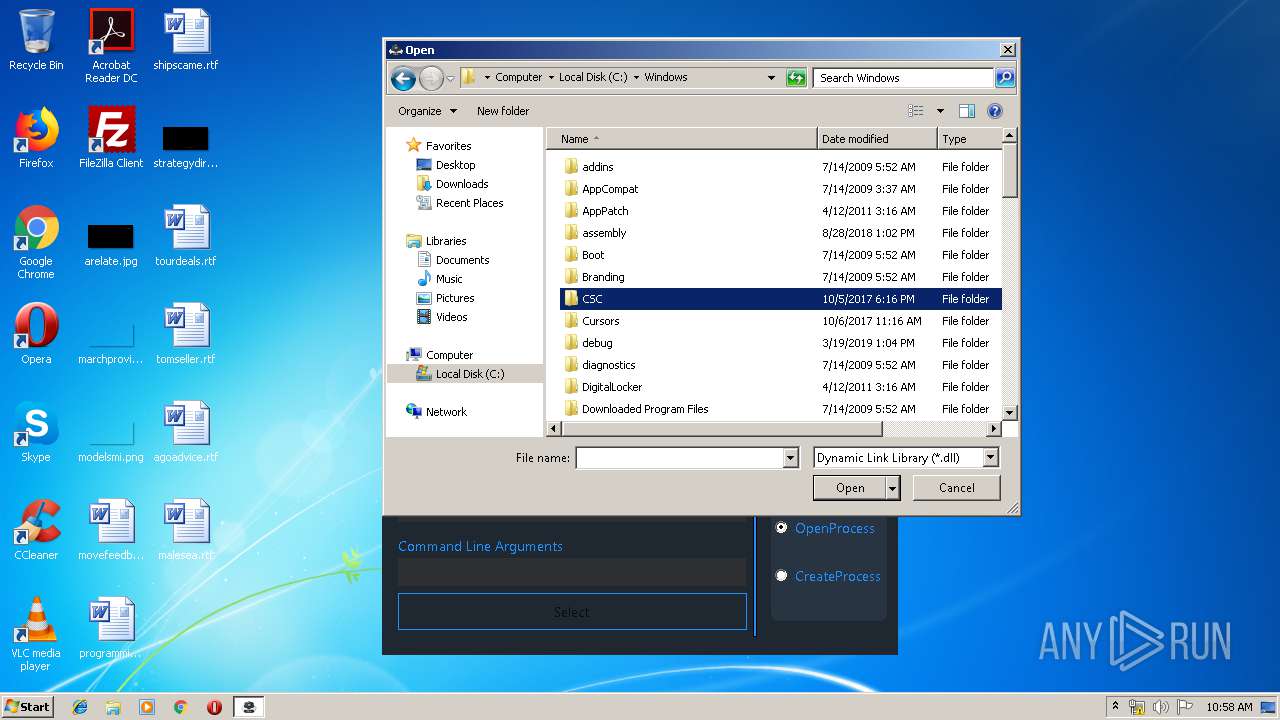This screenshot has height=720, width=1280.
Task: Click the green refresh button beside address bar
Action: [x=796, y=78]
